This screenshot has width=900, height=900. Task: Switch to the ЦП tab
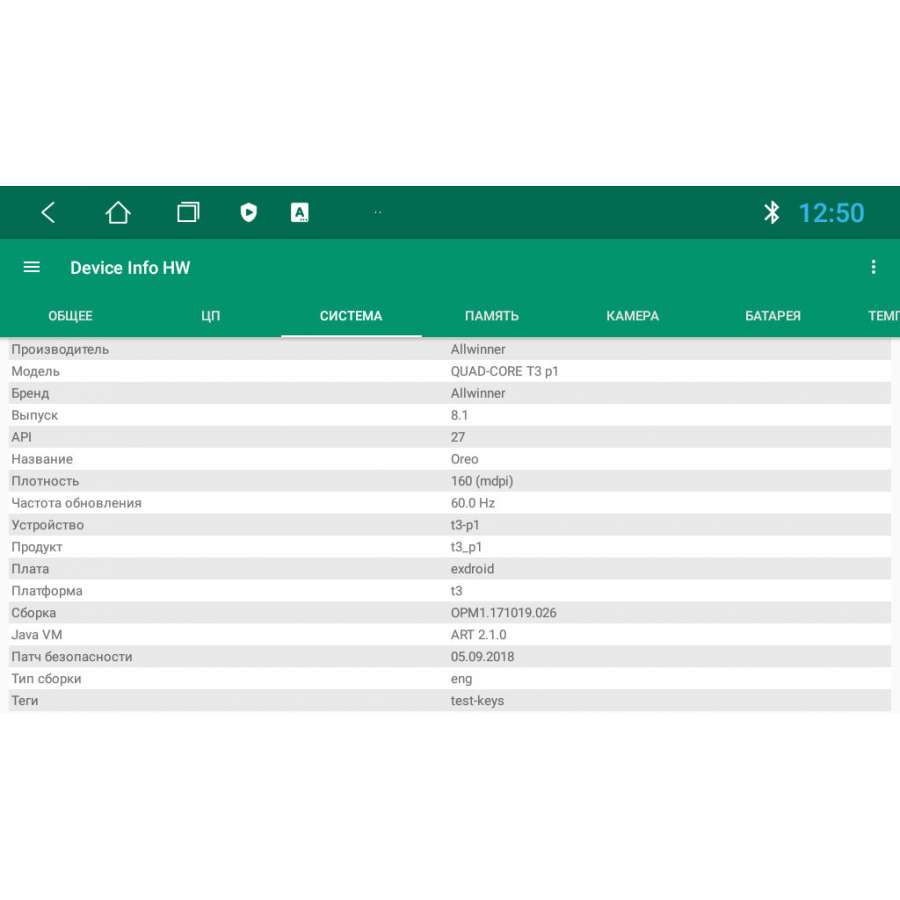click(211, 316)
